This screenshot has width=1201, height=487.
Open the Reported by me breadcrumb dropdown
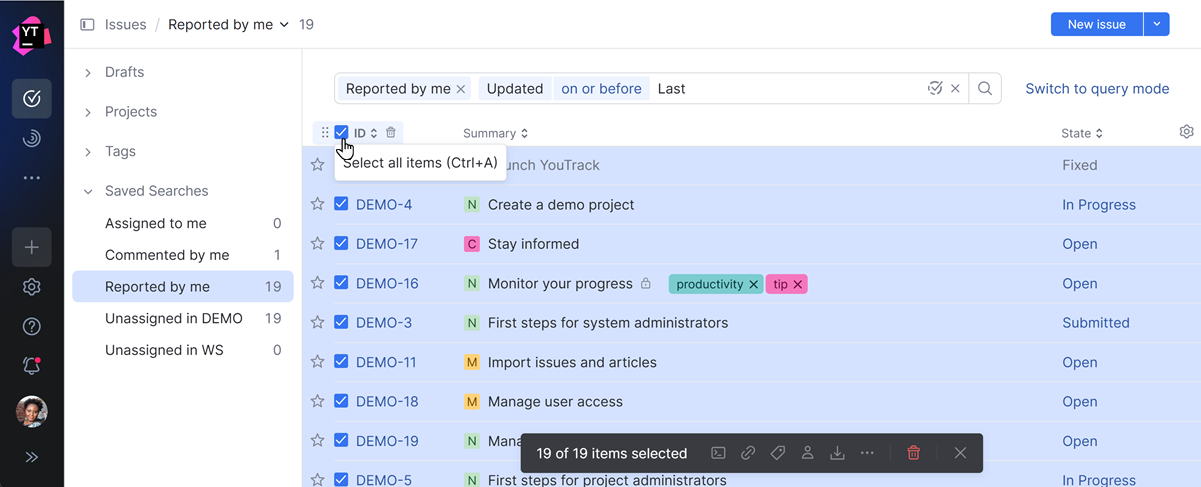pyautogui.click(x=229, y=24)
